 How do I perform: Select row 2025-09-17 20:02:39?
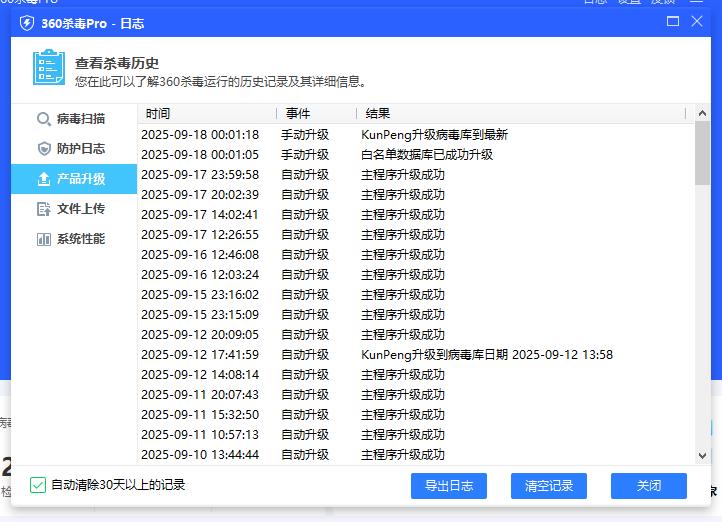pyautogui.click(x=416, y=195)
